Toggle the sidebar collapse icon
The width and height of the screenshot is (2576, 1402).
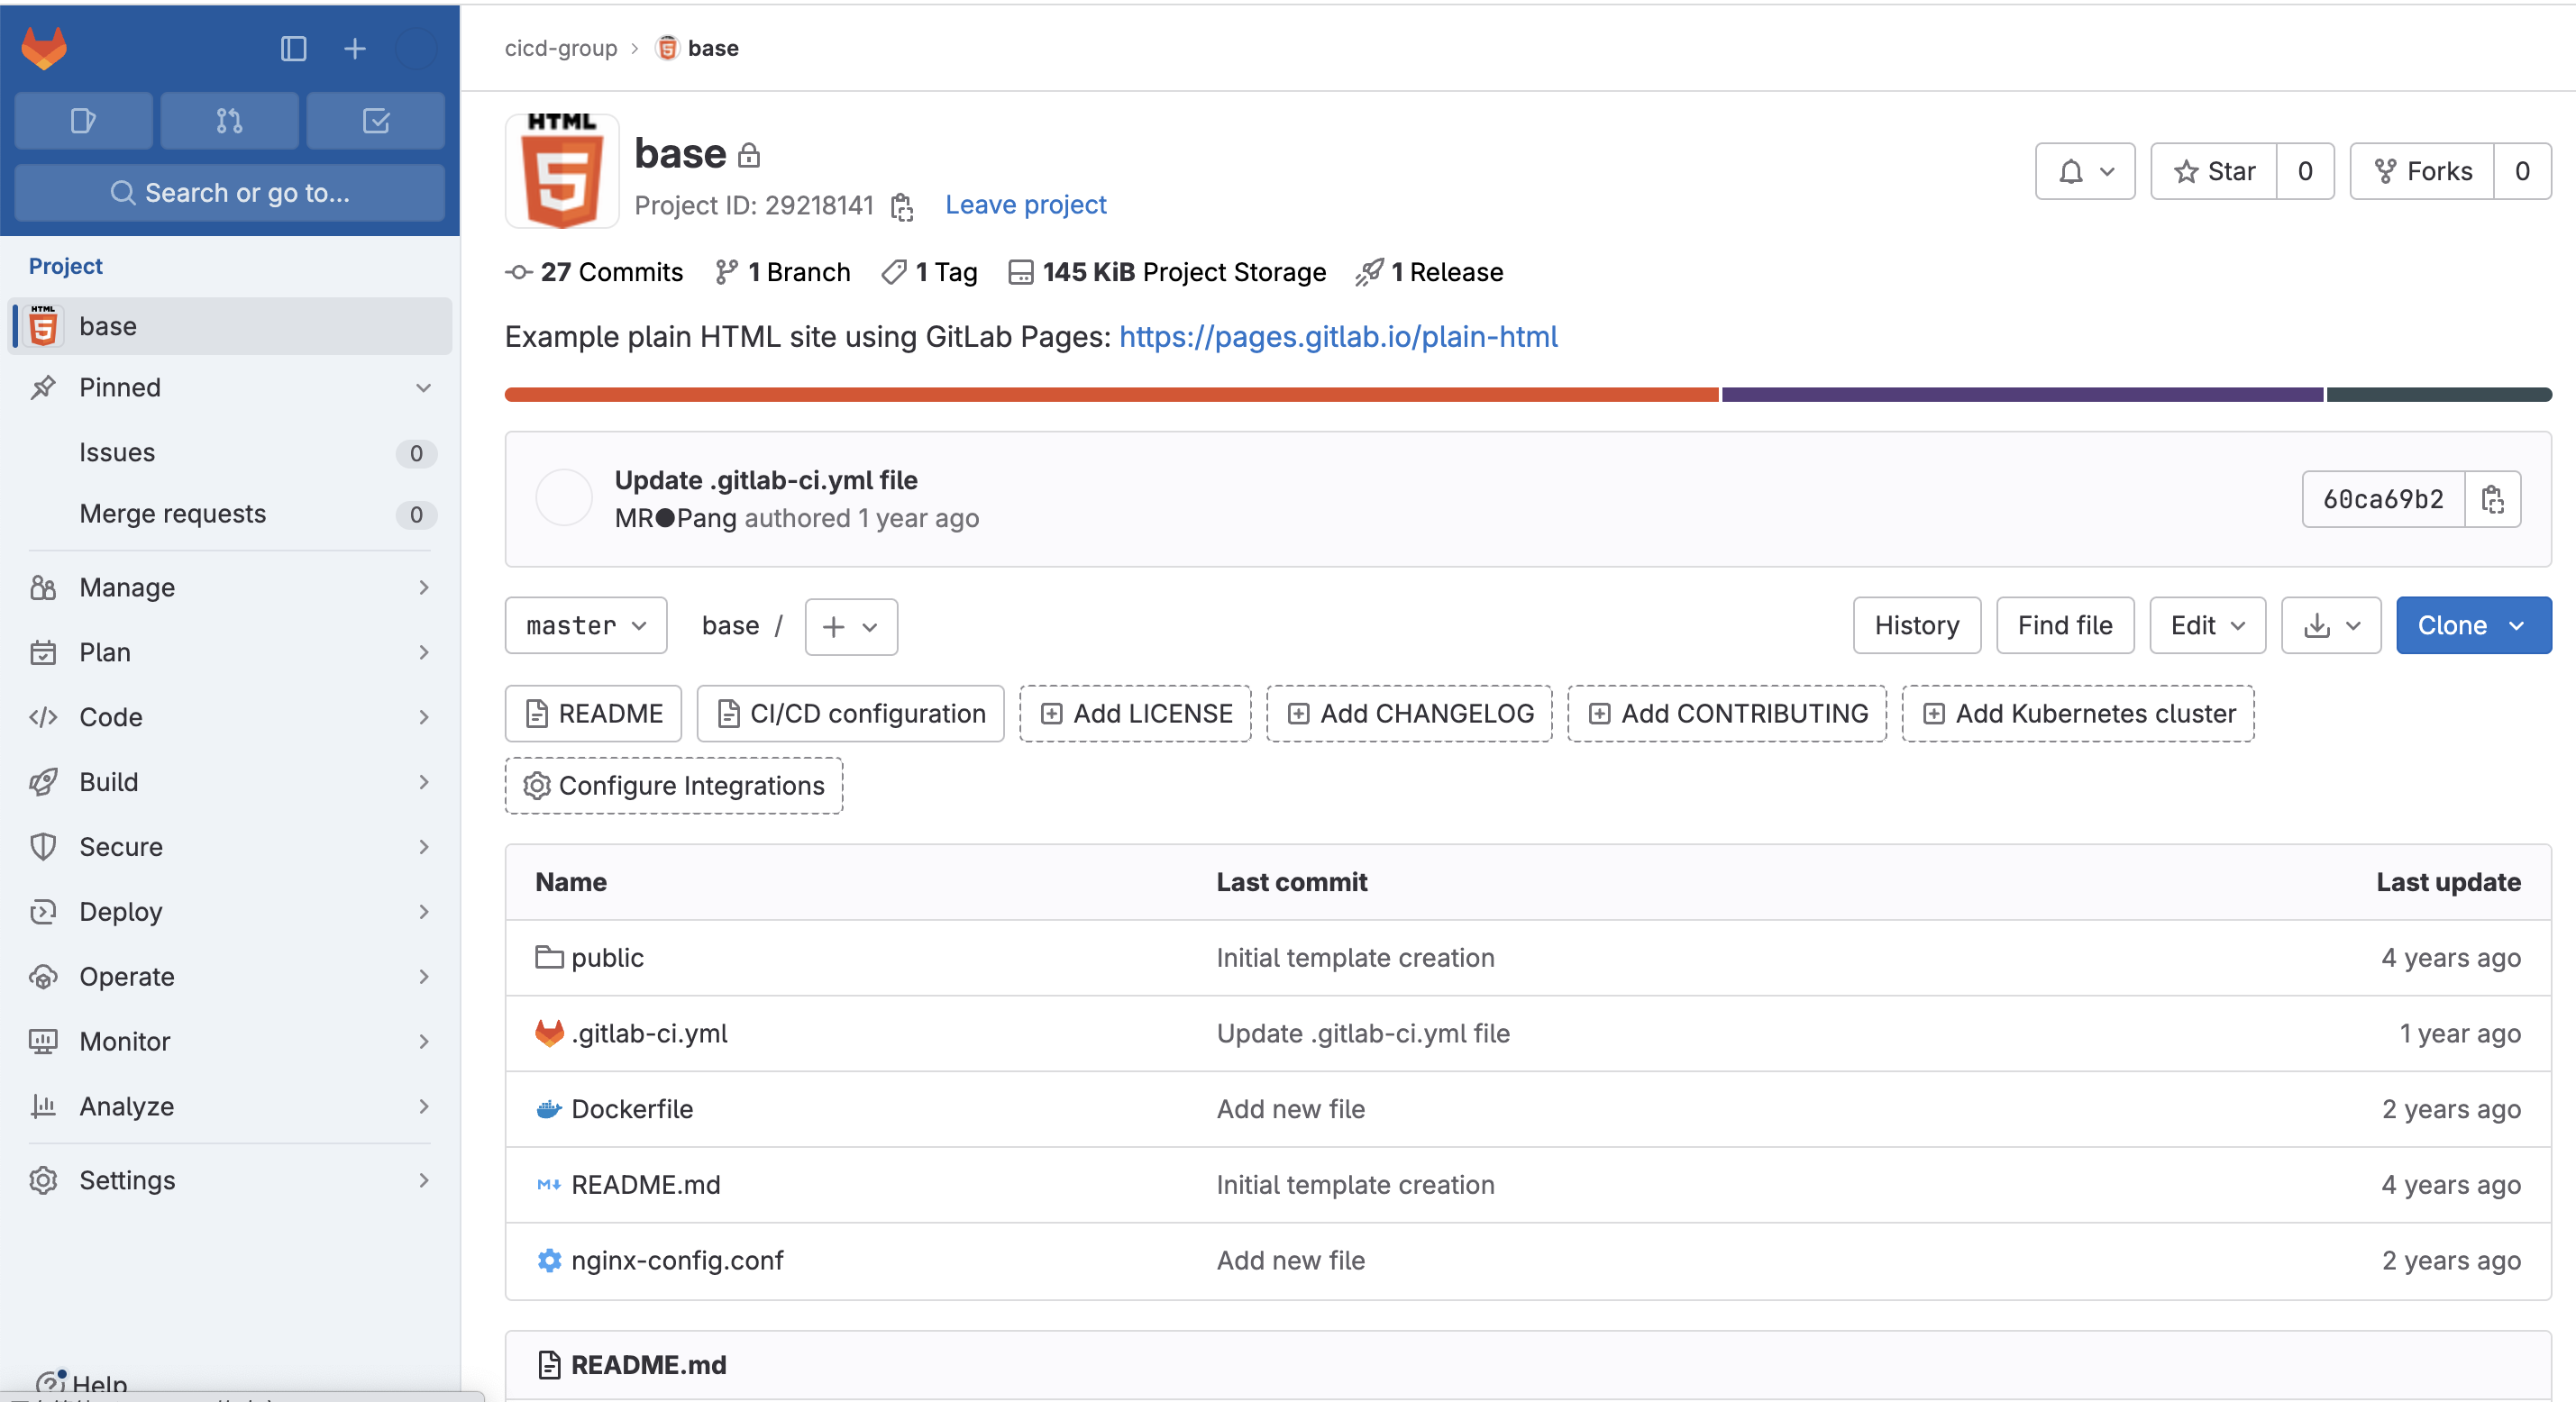pyautogui.click(x=293, y=48)
